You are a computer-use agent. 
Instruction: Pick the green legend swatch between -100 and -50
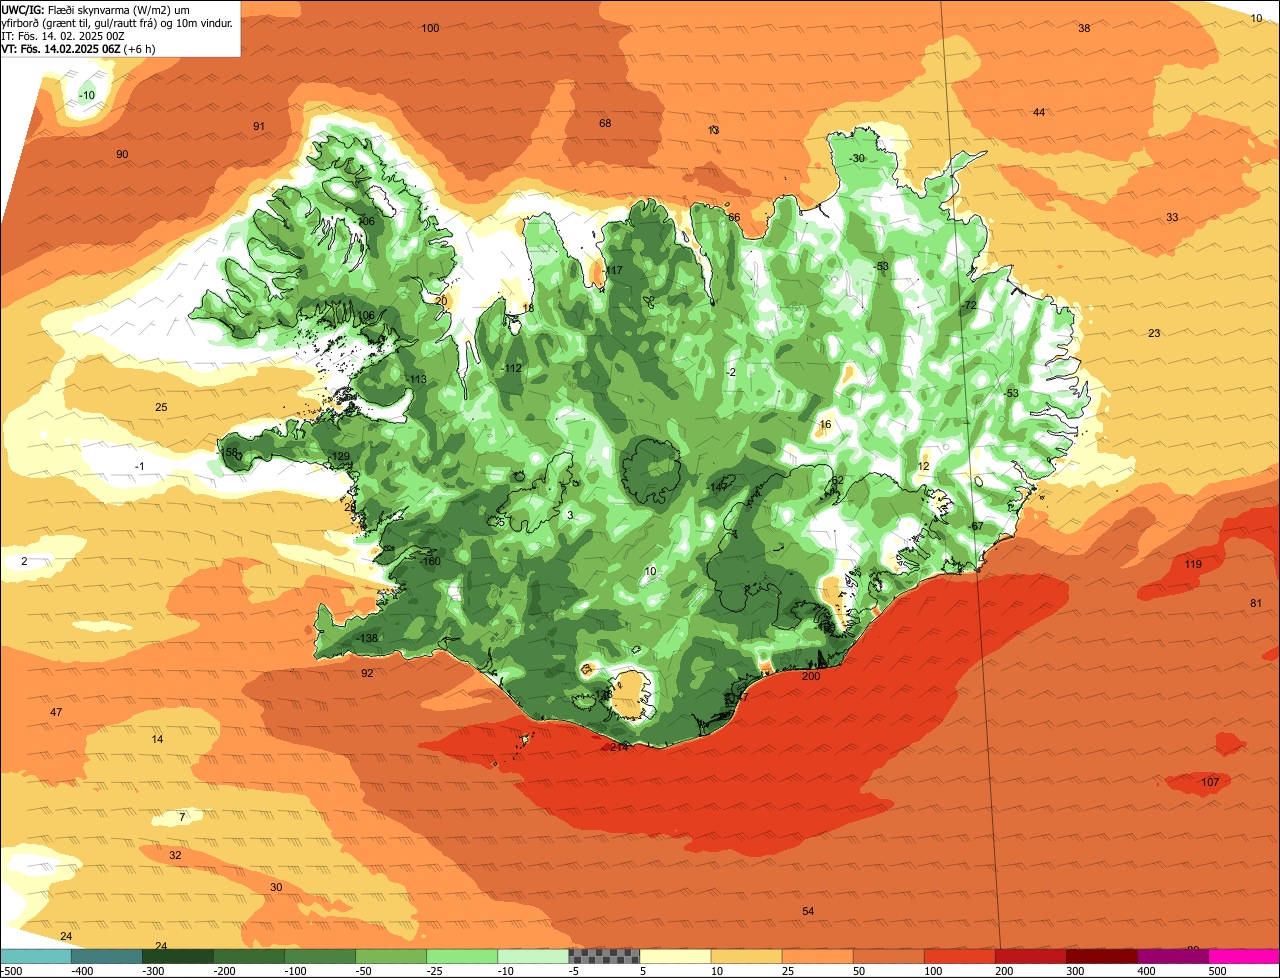(319, 956)
